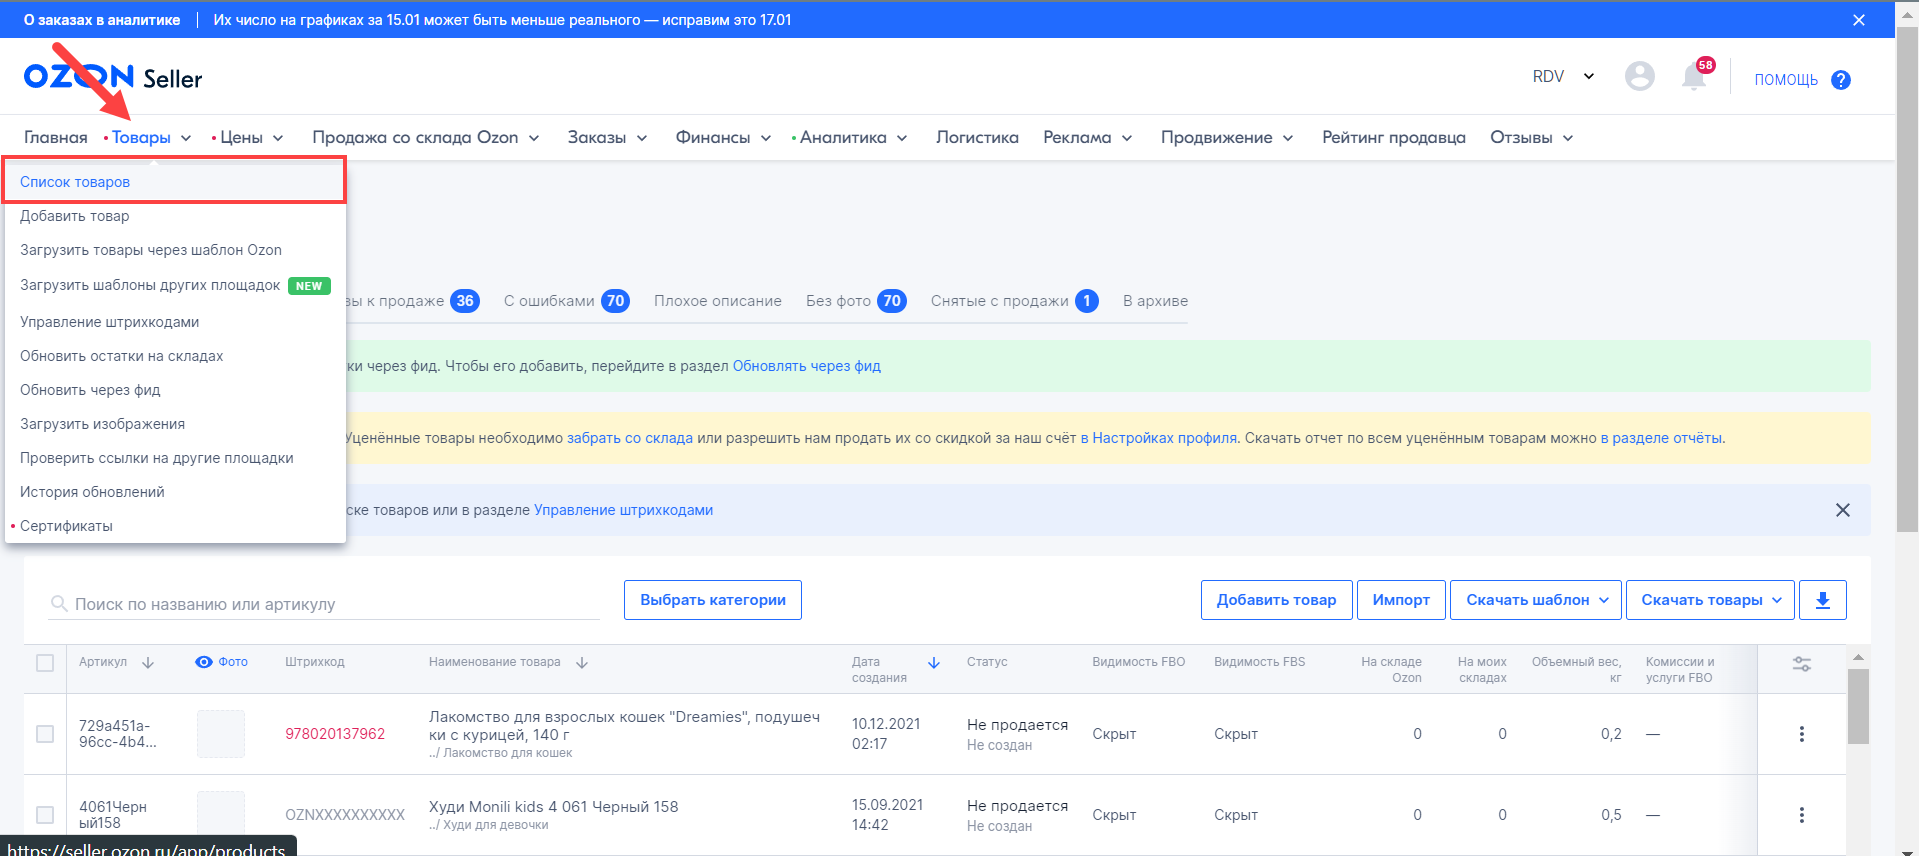Toggle the Фото column eye visibility
The image size is (1919, 856).
click(x=204, y=662)
